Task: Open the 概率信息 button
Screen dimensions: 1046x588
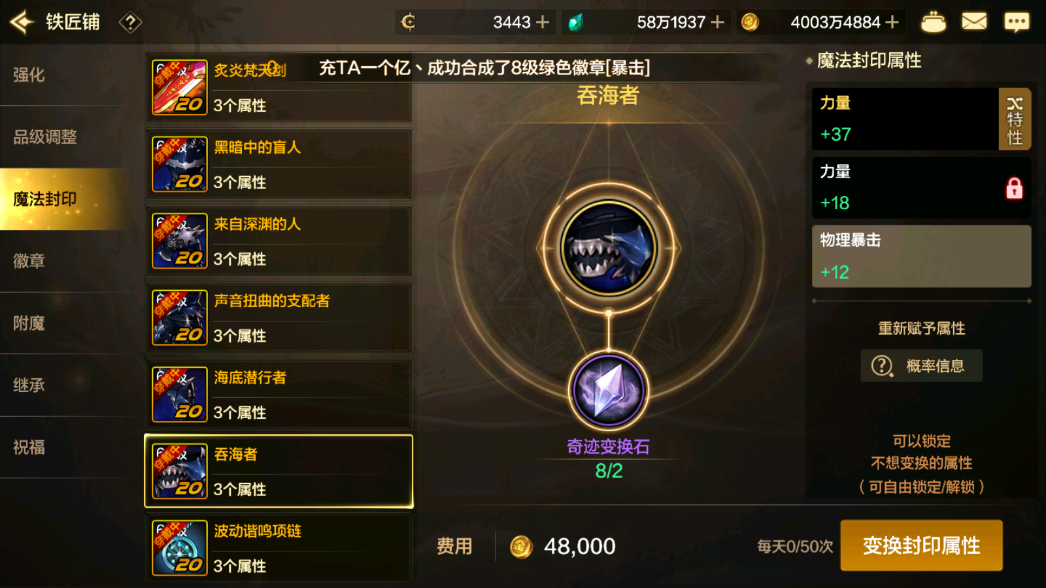Action: (x=921, y=366)
